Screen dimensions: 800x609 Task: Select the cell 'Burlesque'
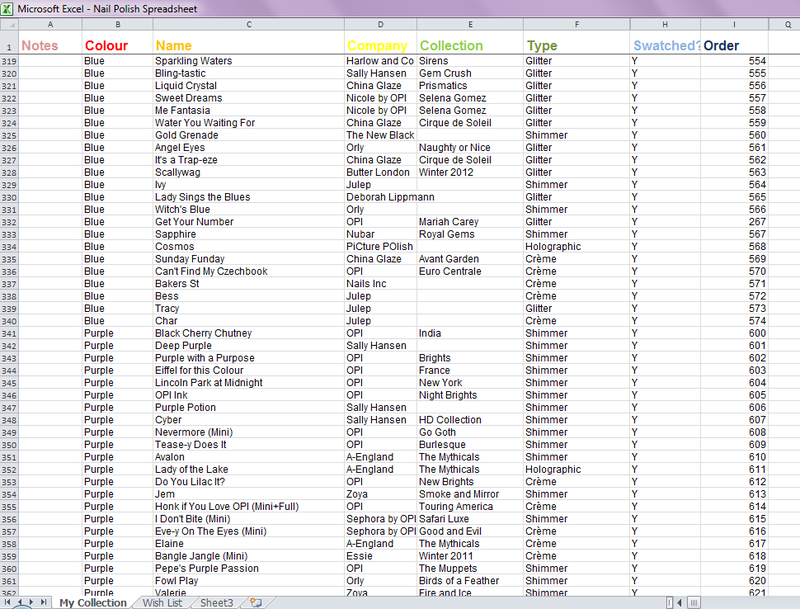click(470, 445)
